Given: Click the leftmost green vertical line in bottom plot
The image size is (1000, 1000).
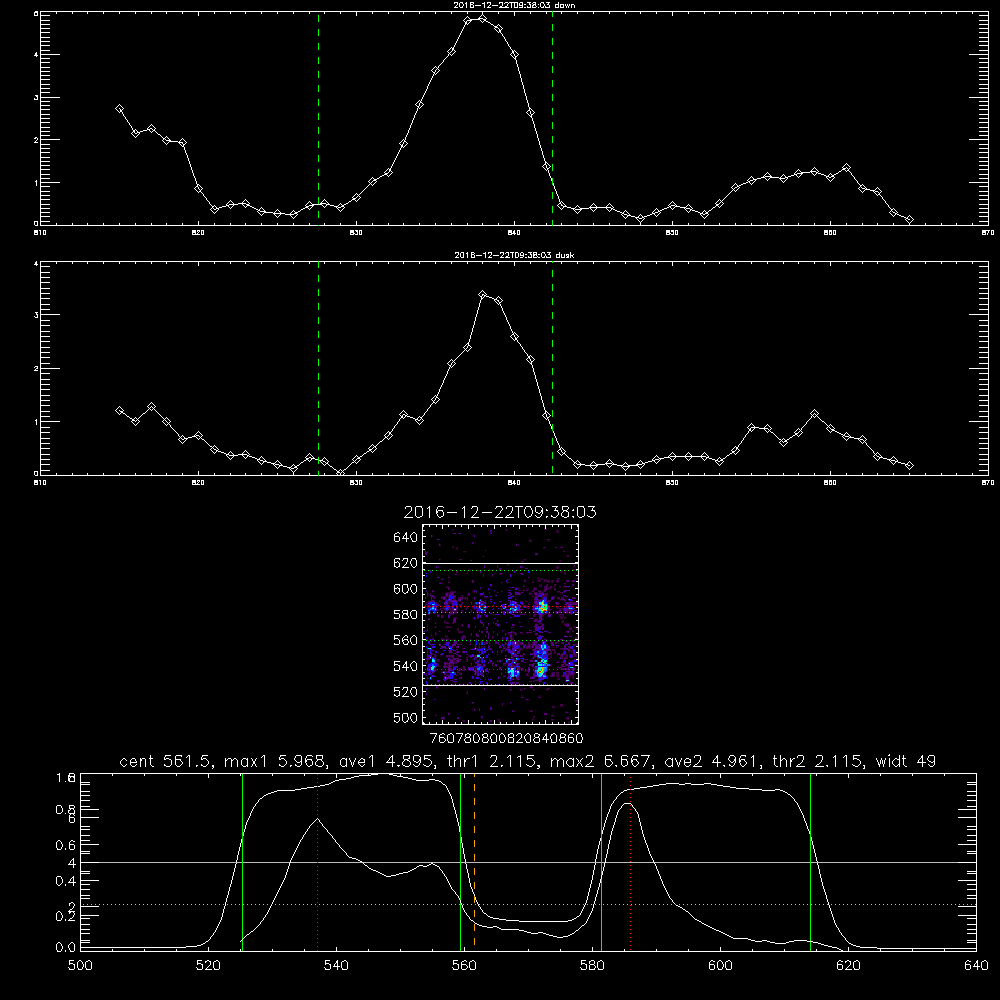Looking at the screenshot, I should [242, 862].
